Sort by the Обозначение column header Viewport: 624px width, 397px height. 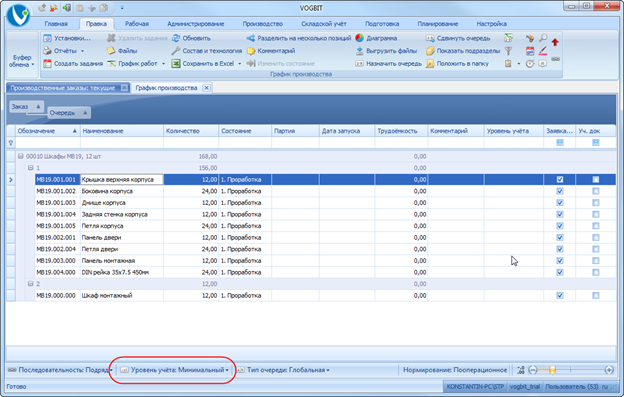[x=47, y=131]
